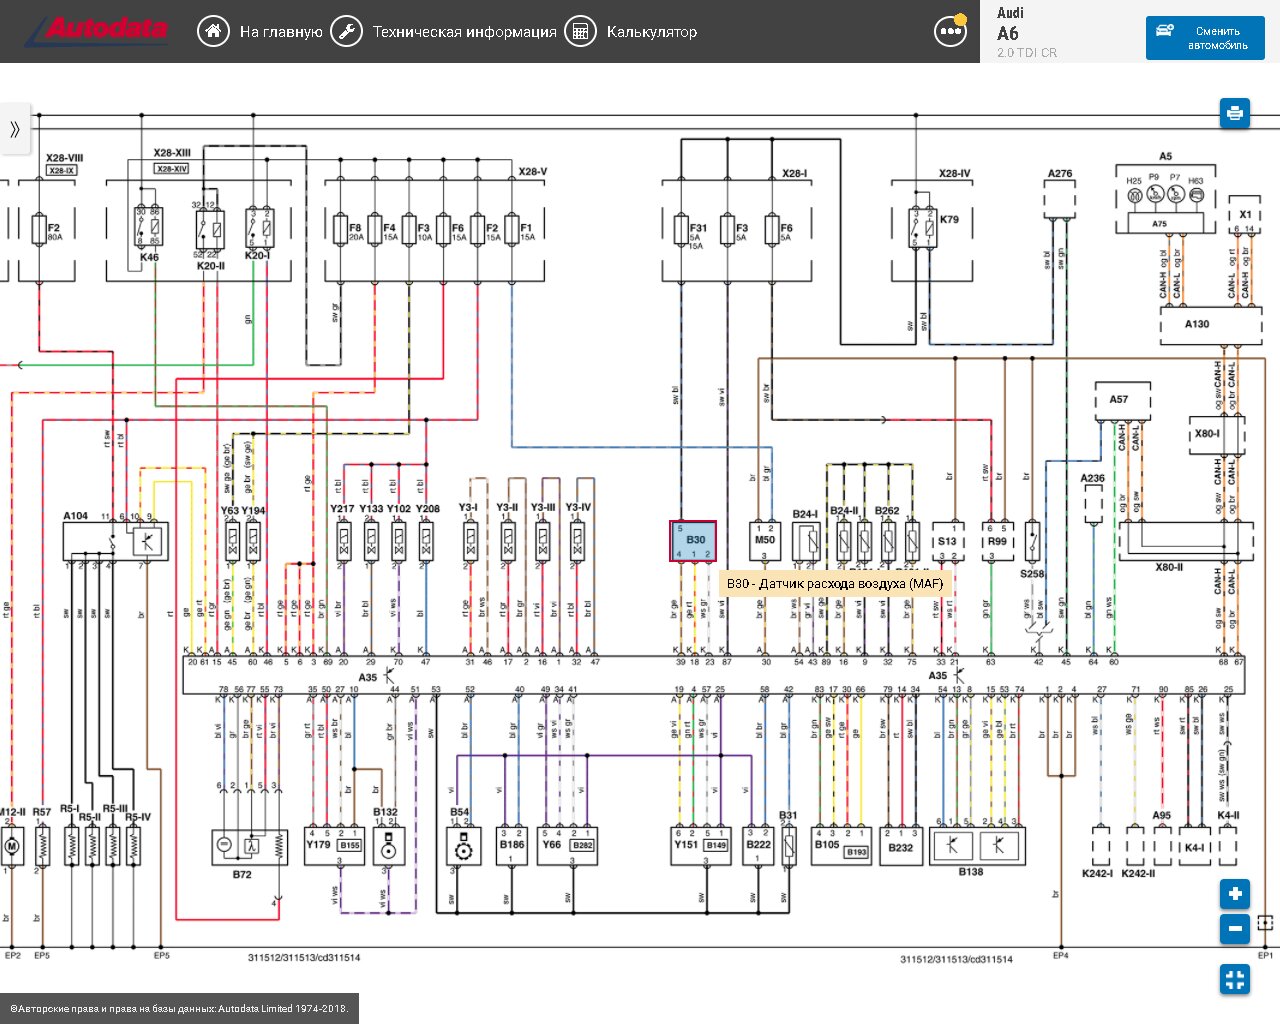Click the S13 switch component
Screen dimensions: 1280x1024
coord(947,541)
